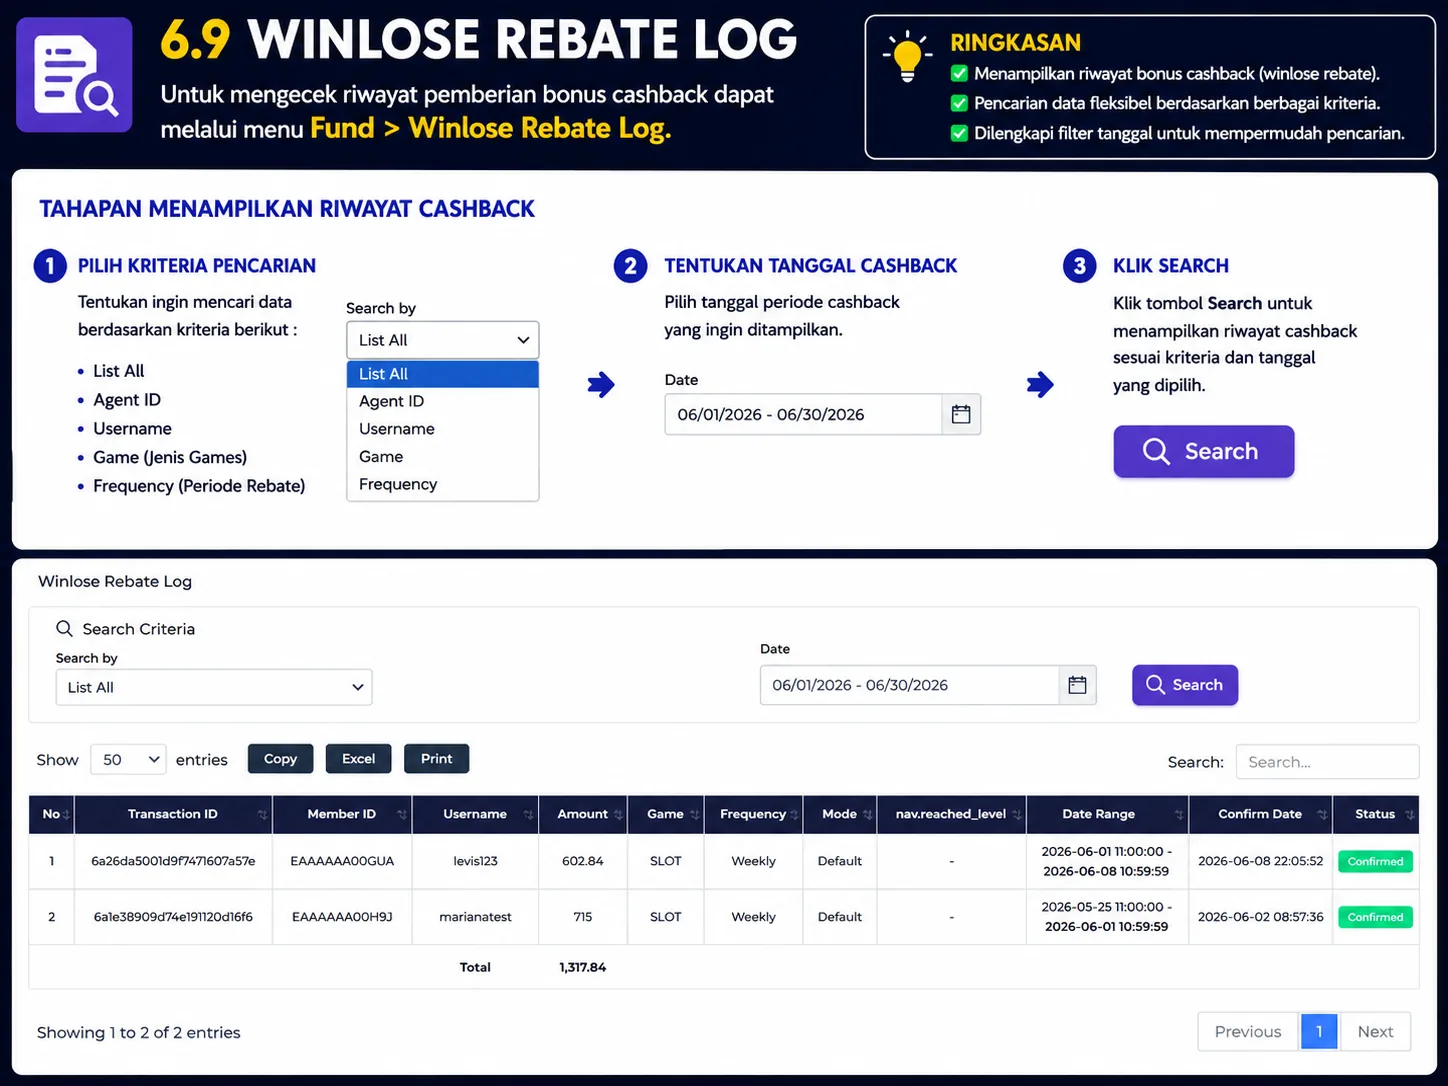This screenshot has width=1448, height=1086.
Task: Click confirm date 2026-06-08 22:05:52
Action: [x=1261, y=861]
